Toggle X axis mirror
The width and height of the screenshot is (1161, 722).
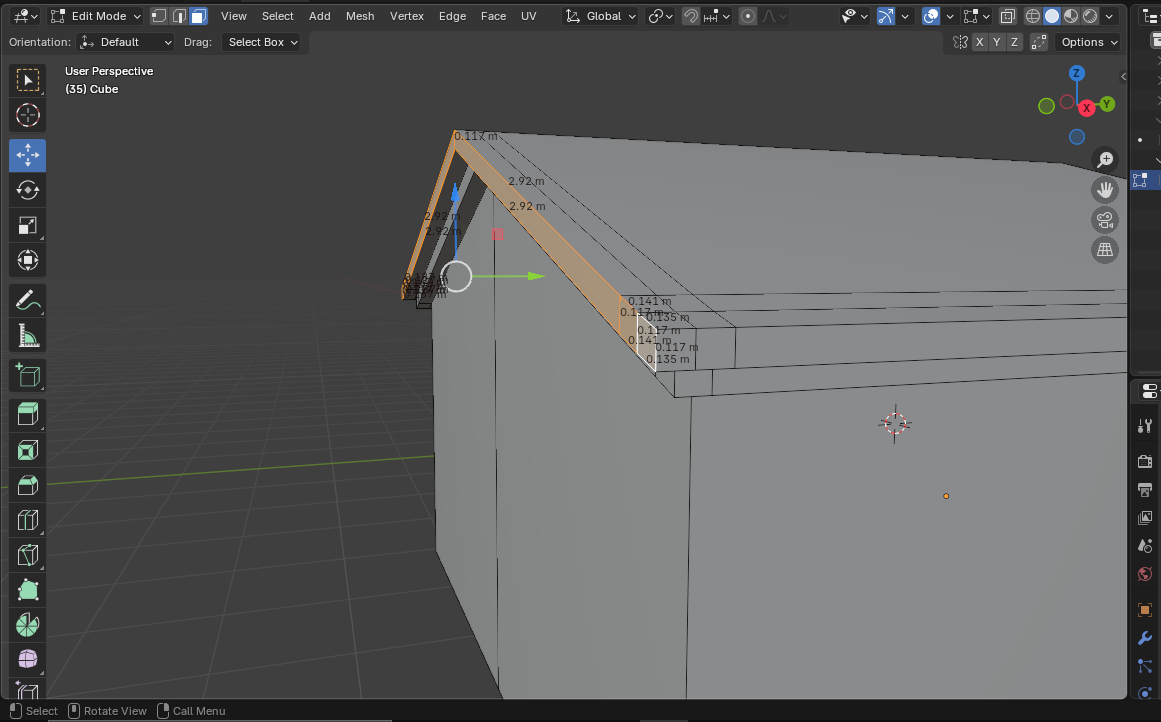[x=980, y=42]
